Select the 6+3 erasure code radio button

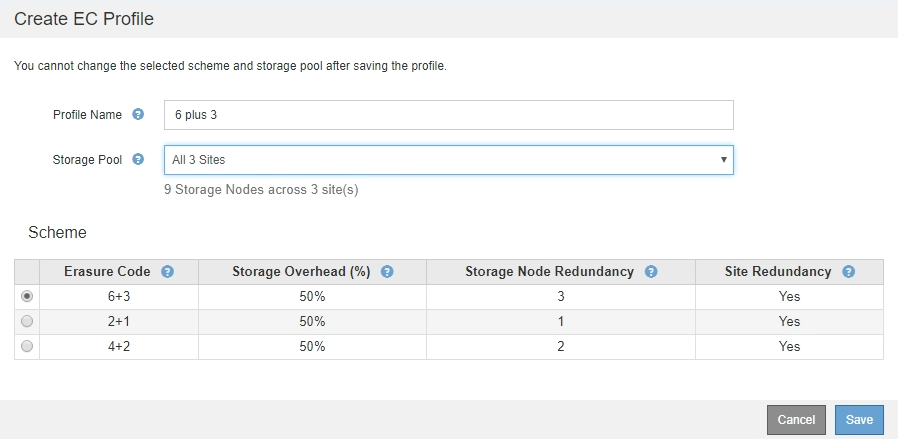[x=27, y=296]
